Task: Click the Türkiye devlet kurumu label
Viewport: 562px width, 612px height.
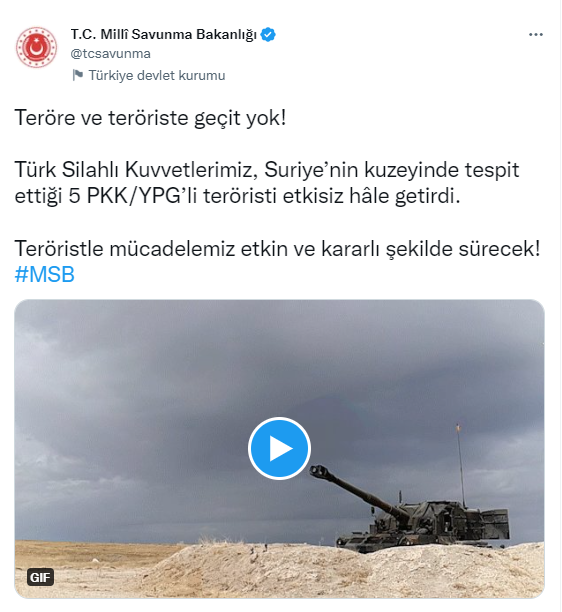Action: pos(157,75)
